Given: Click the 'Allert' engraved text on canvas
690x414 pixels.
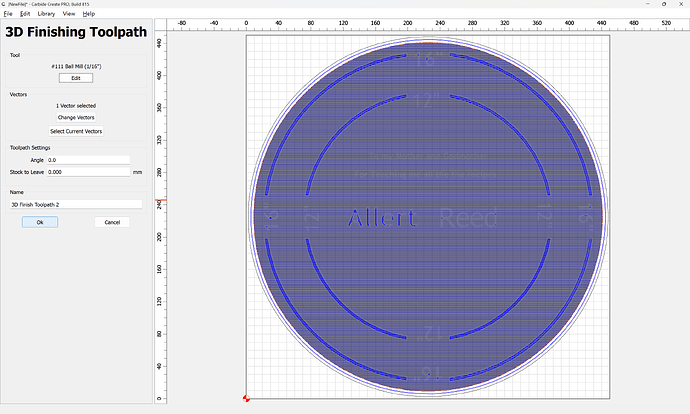Looking at the screenshot, I should point(381,218).
